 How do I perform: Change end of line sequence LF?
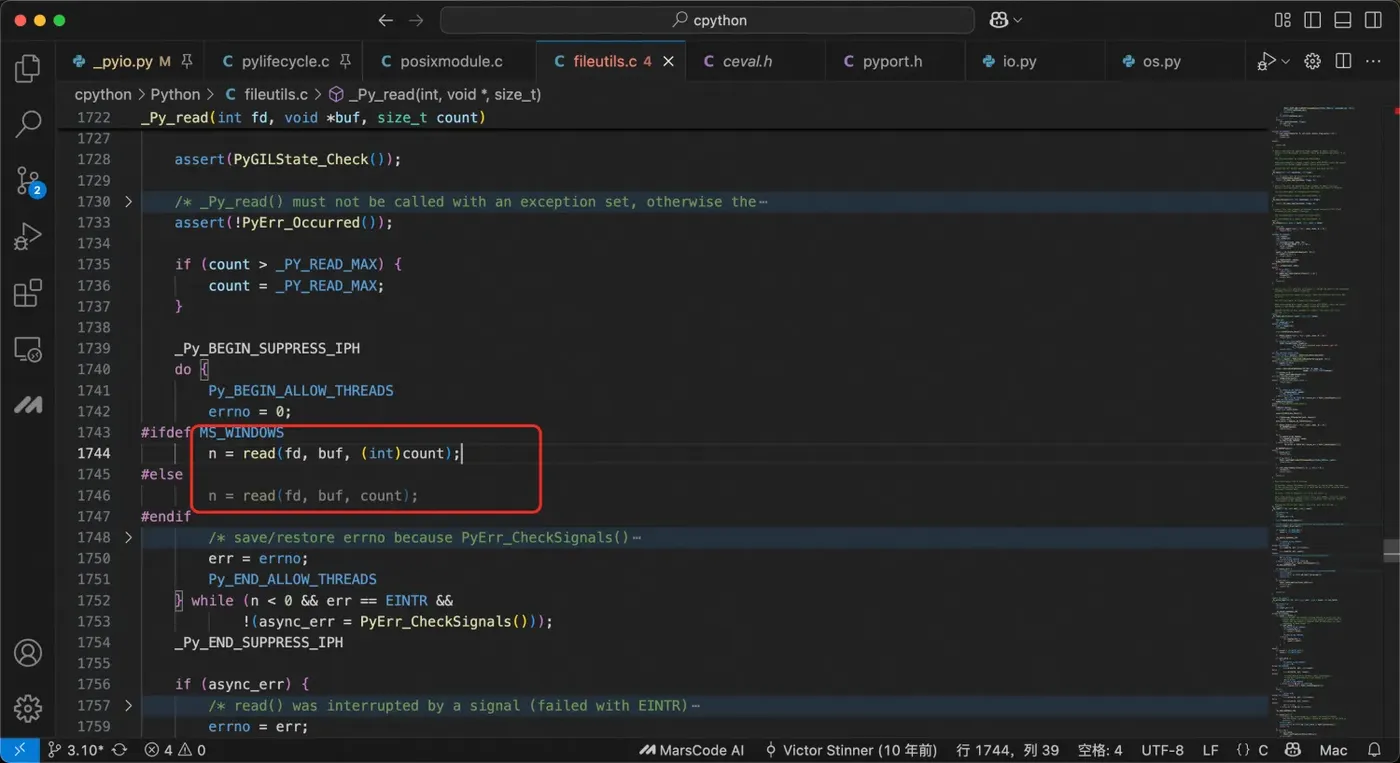(x=1210, y=750)
